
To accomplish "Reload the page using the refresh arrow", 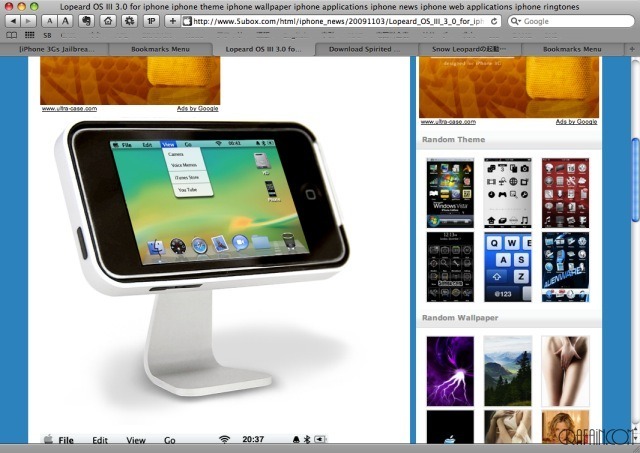I will pyautogui.click(x=494, y=21).
